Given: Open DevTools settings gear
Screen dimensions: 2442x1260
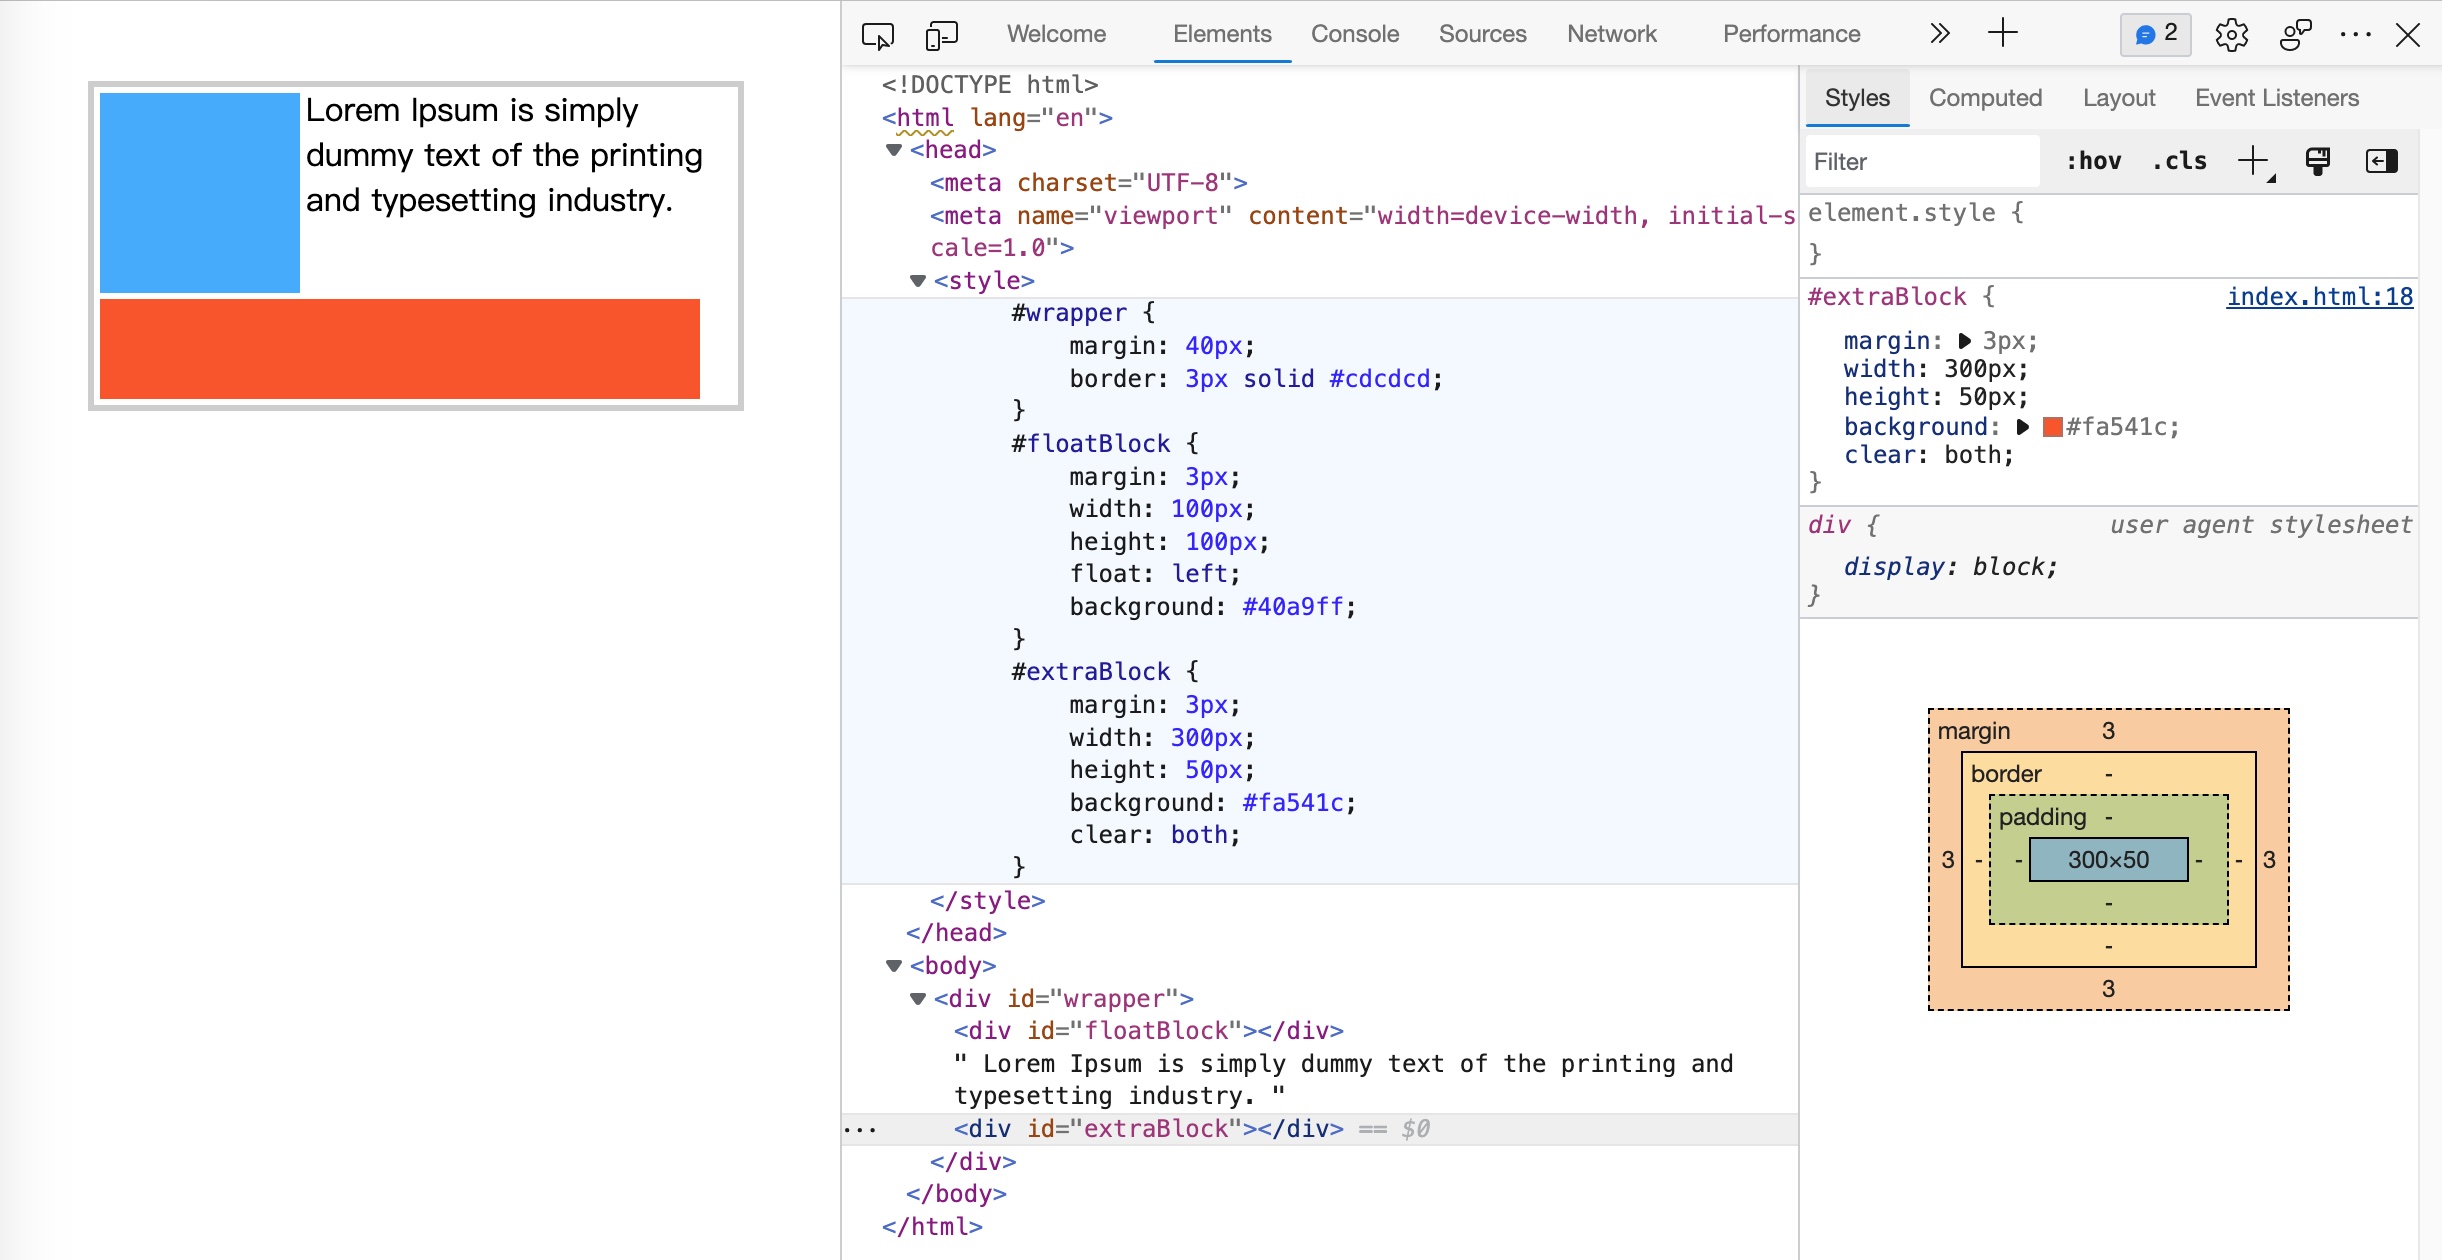Looking at the screenshot, I should pos(2231,35).
